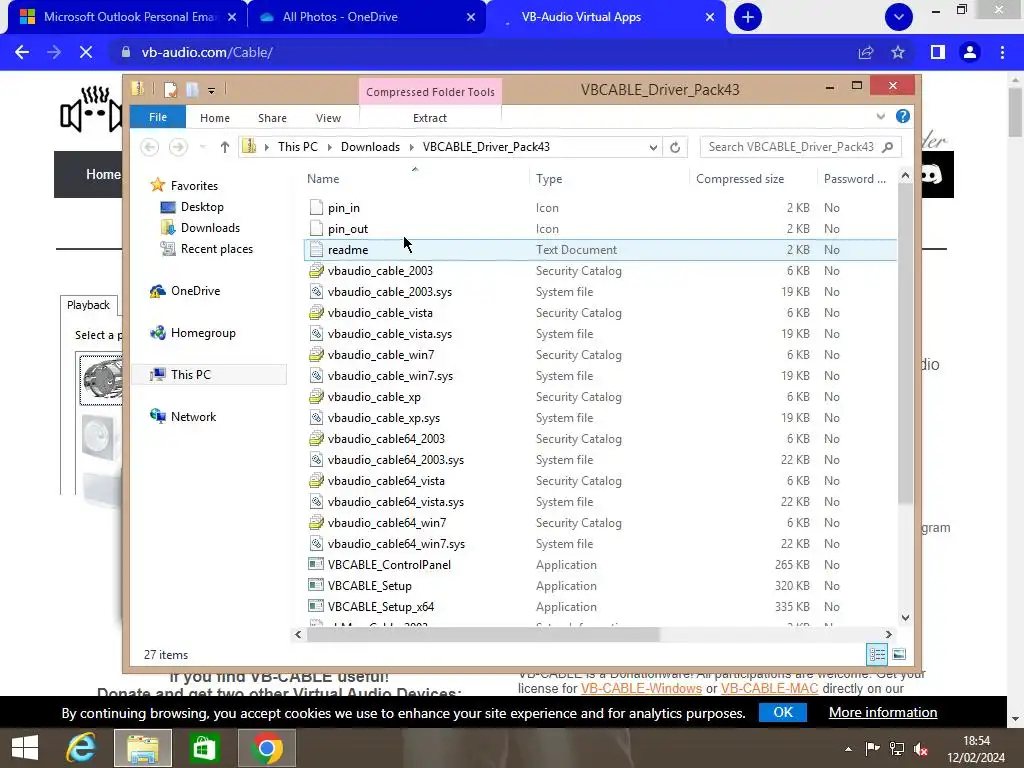Open the Extract ribbon tab
The image size is (1024, 768).
point(430,118)
